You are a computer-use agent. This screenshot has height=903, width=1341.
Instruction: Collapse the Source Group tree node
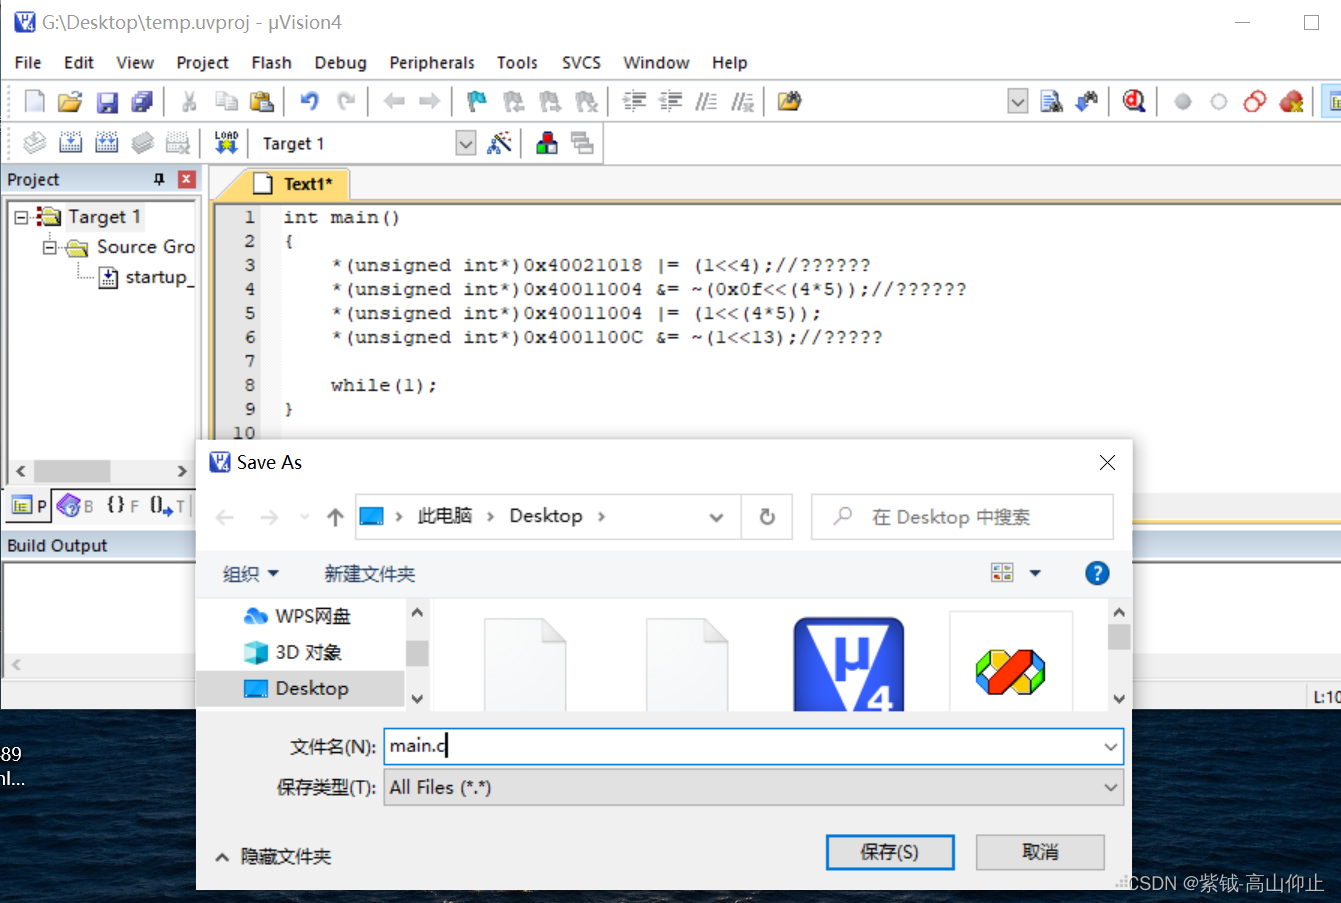51,247
